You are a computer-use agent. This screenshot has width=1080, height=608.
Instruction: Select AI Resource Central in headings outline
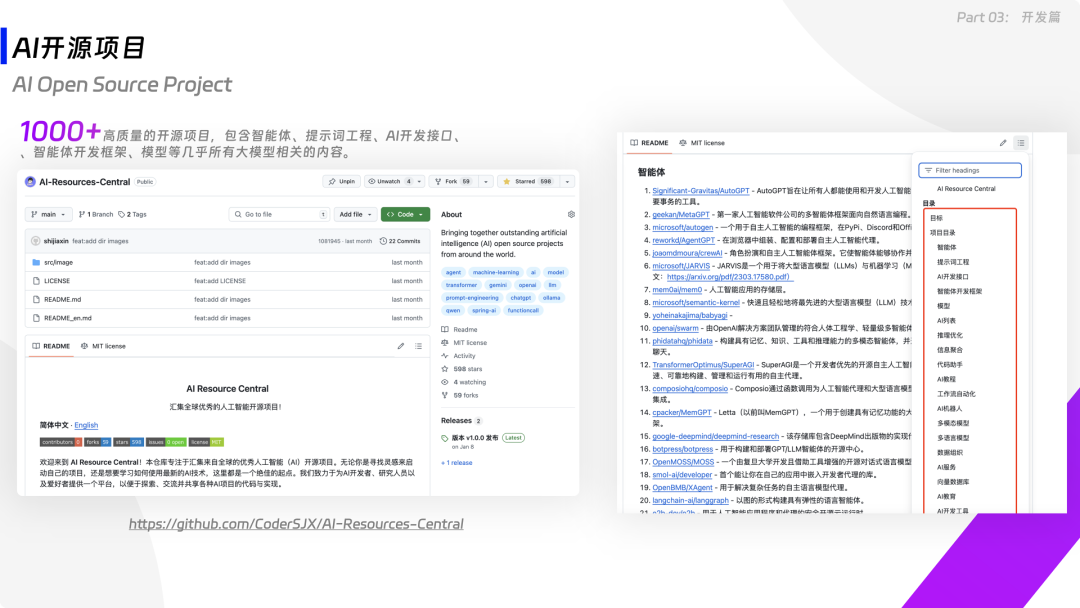[966, 189]
